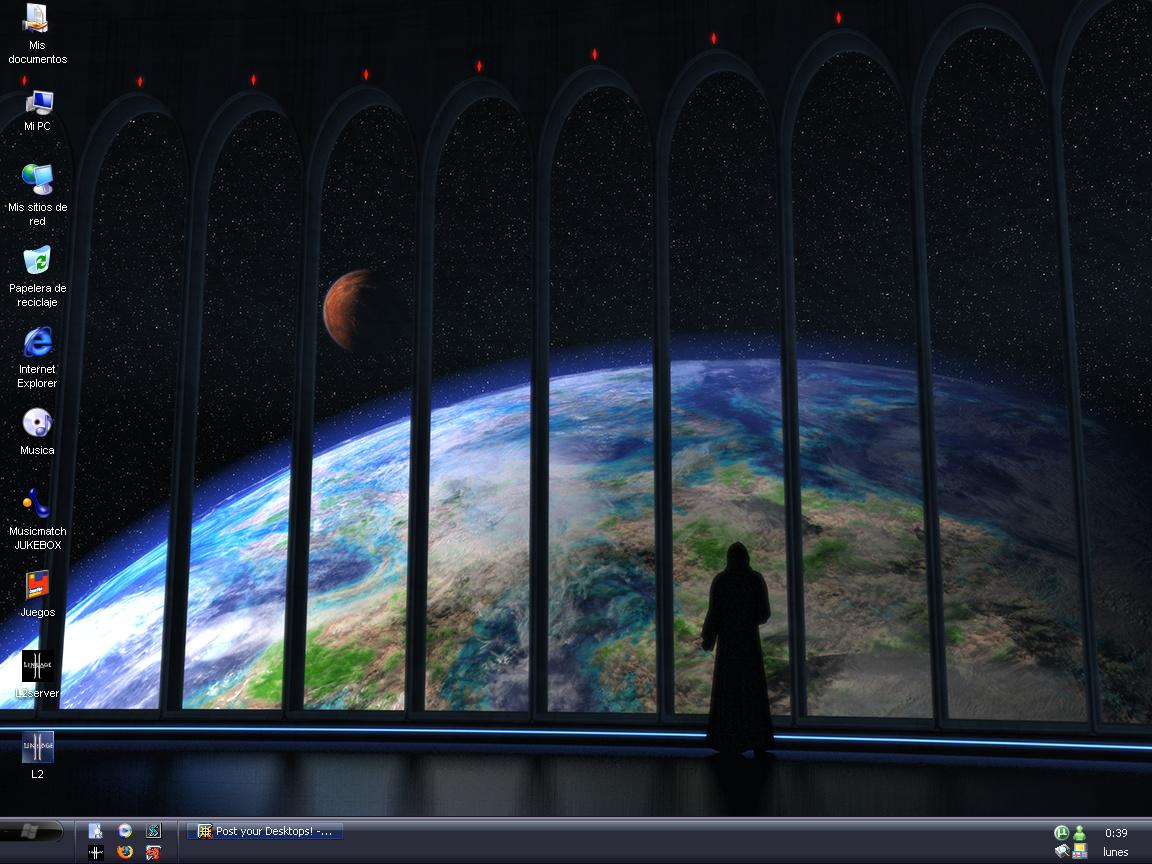Click the Show Desktop quick launch icon
The image size is (1152, 864).
pos(96,831)
